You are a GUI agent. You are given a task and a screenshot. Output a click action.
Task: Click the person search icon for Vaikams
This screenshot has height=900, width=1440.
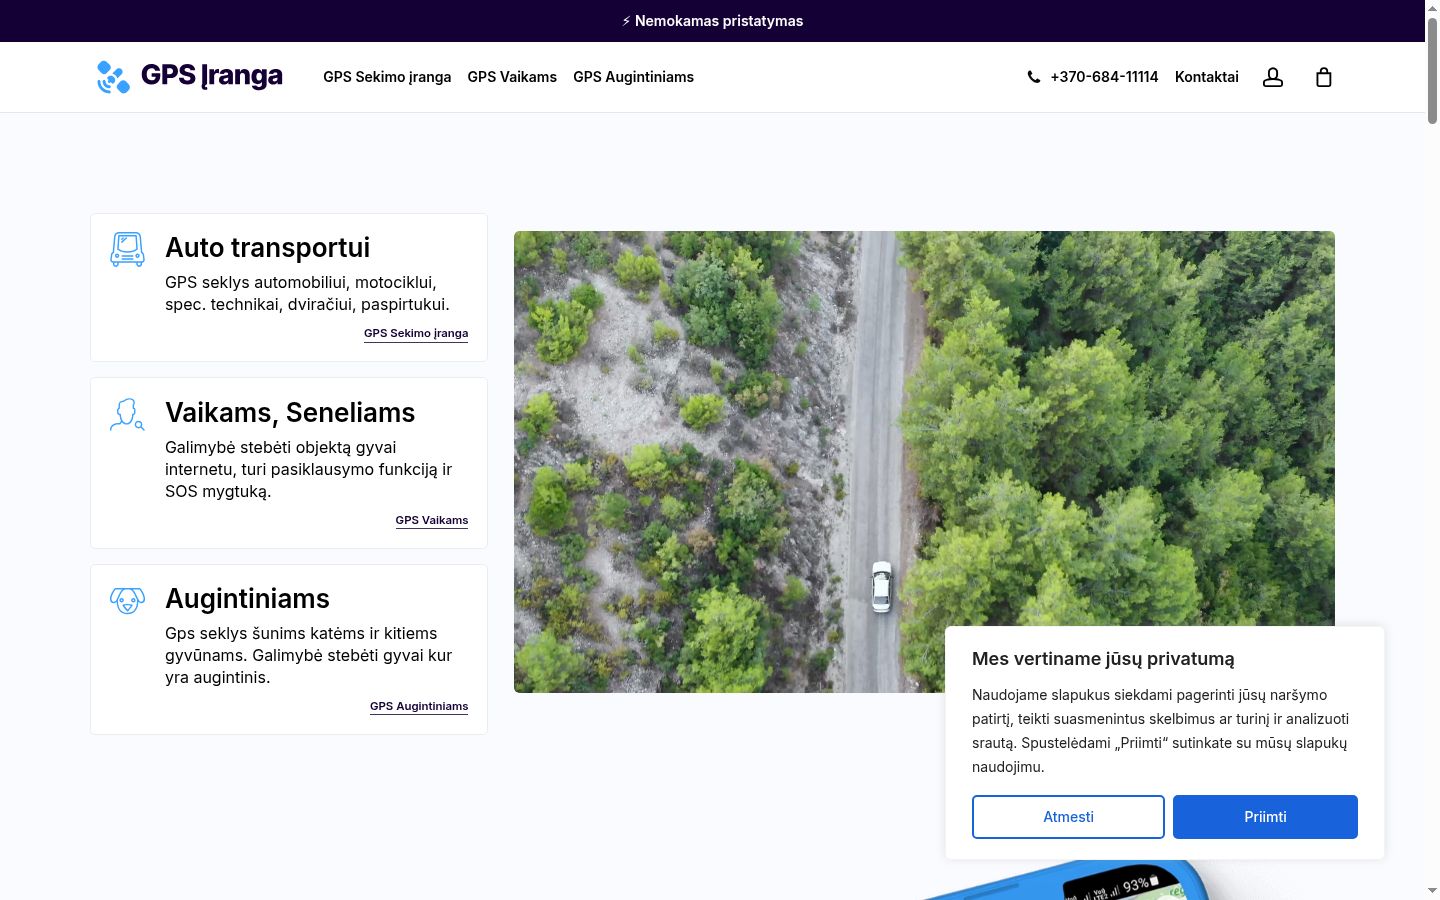pos(127,414)
